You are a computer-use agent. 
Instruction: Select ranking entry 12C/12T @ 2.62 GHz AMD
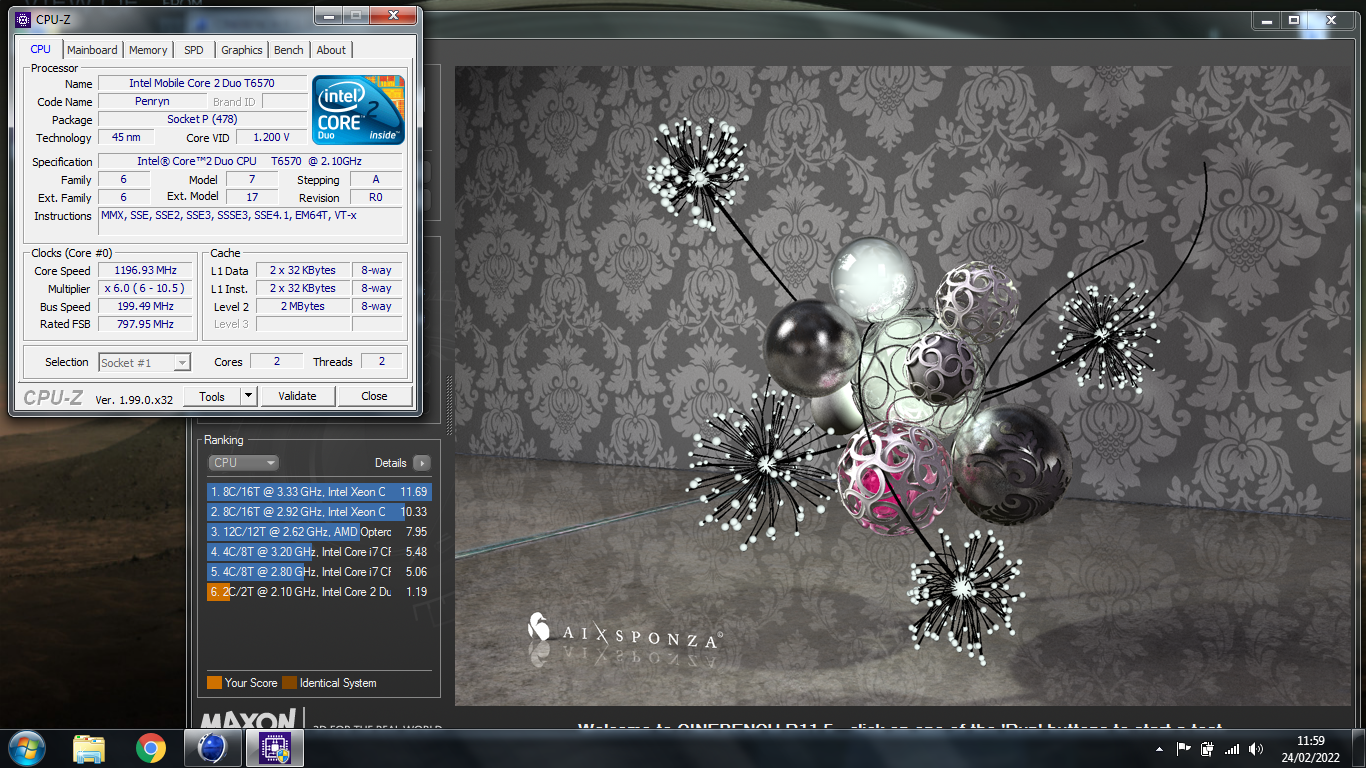318,531
